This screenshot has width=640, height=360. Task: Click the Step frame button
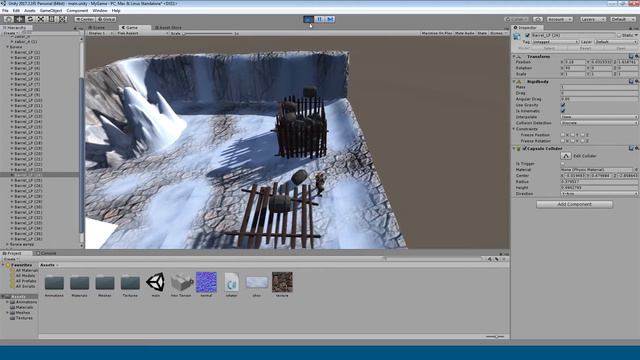330,19
